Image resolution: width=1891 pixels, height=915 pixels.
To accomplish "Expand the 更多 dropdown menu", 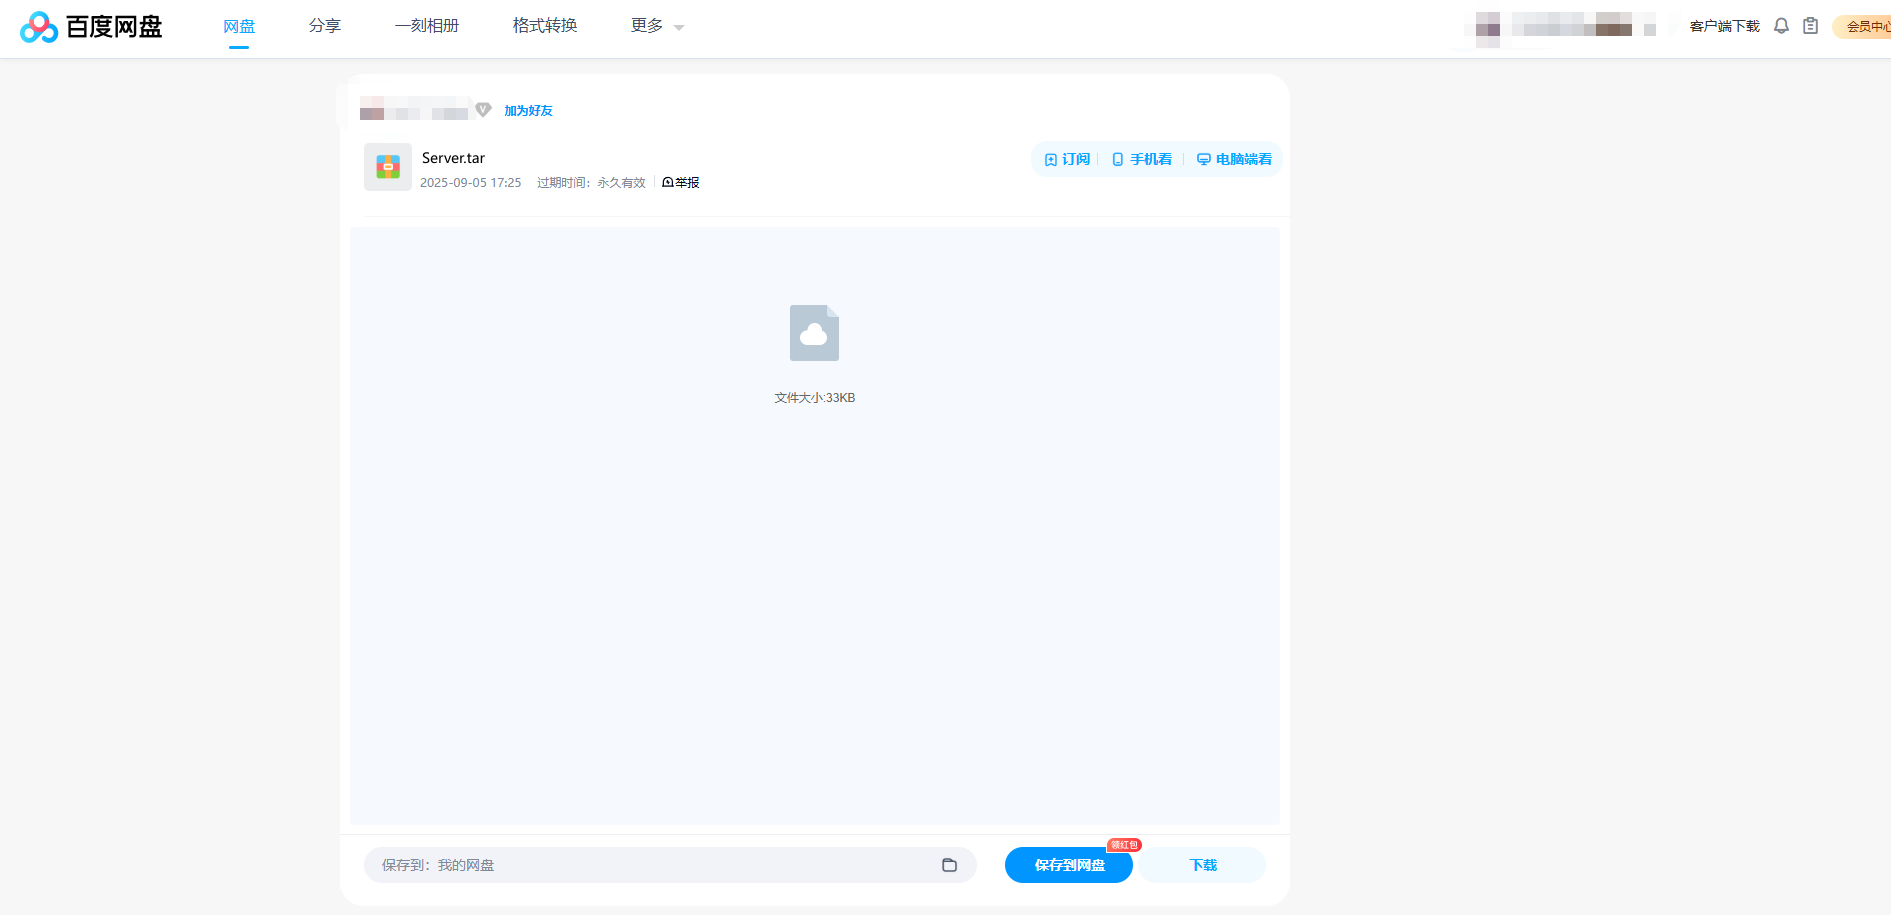I will point(657,26).
